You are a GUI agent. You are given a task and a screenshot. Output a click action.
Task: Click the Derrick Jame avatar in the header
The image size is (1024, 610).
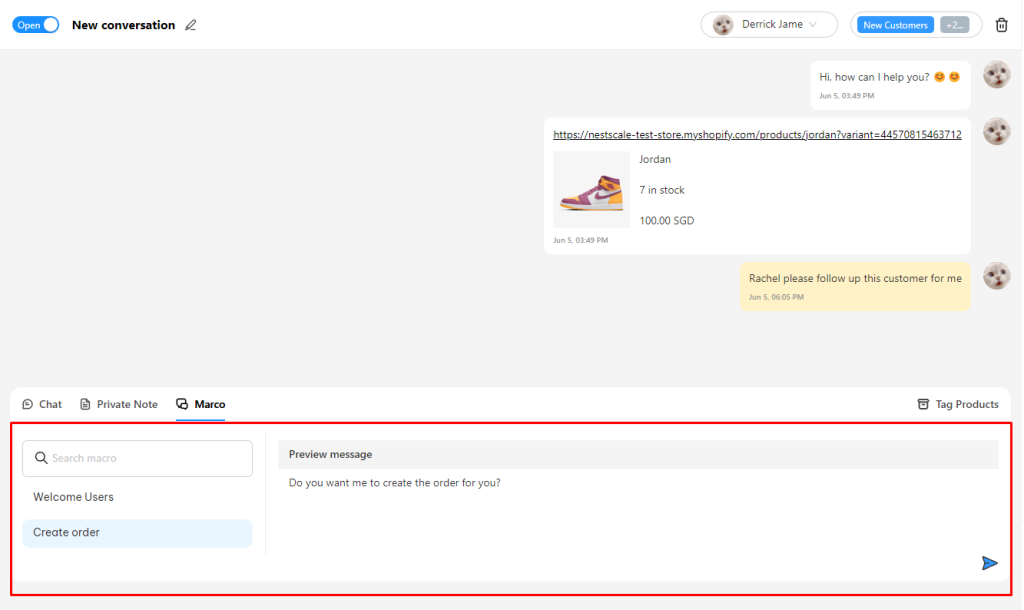point(722,25)
